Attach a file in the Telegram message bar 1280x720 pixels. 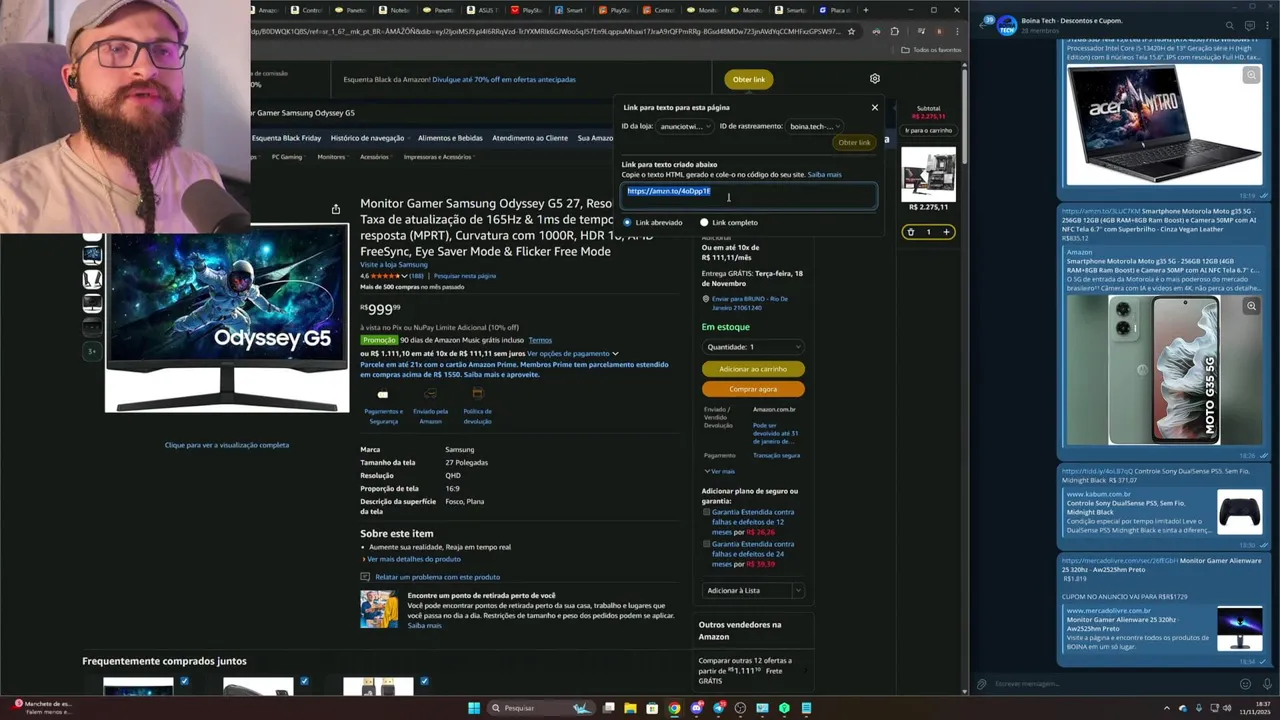click(982, 684)
